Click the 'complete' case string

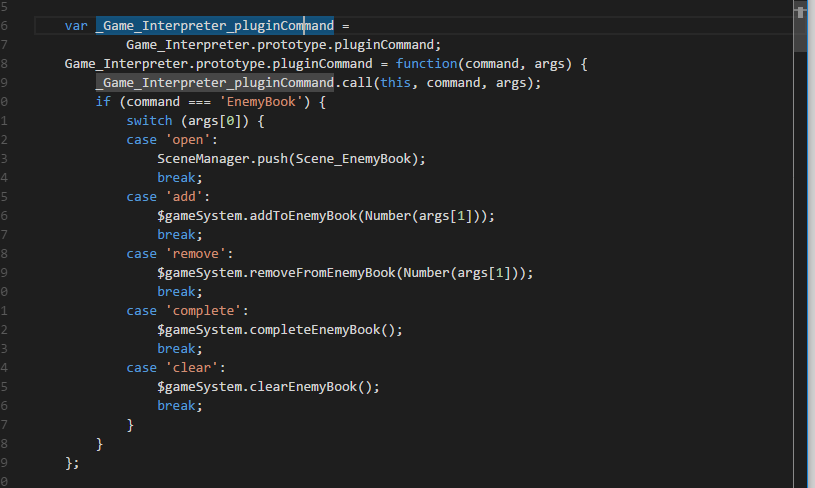tap(203, 311)
